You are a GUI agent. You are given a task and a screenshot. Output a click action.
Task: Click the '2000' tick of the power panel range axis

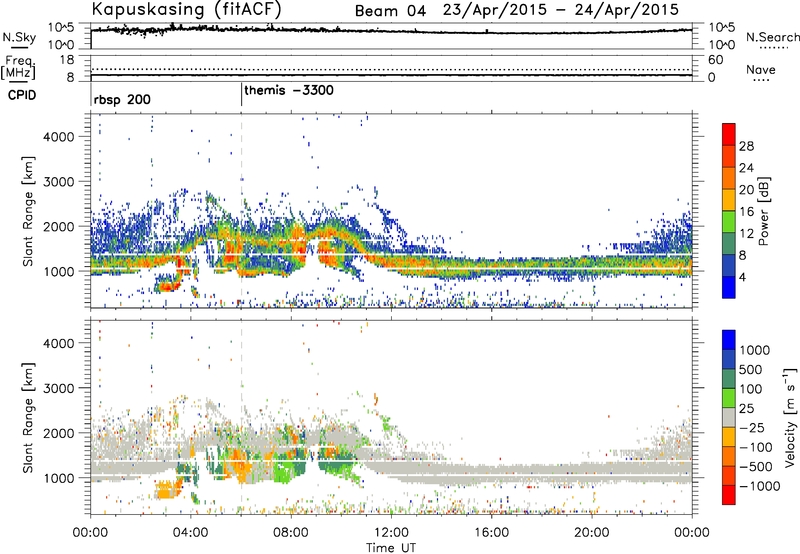click(58, 226)
